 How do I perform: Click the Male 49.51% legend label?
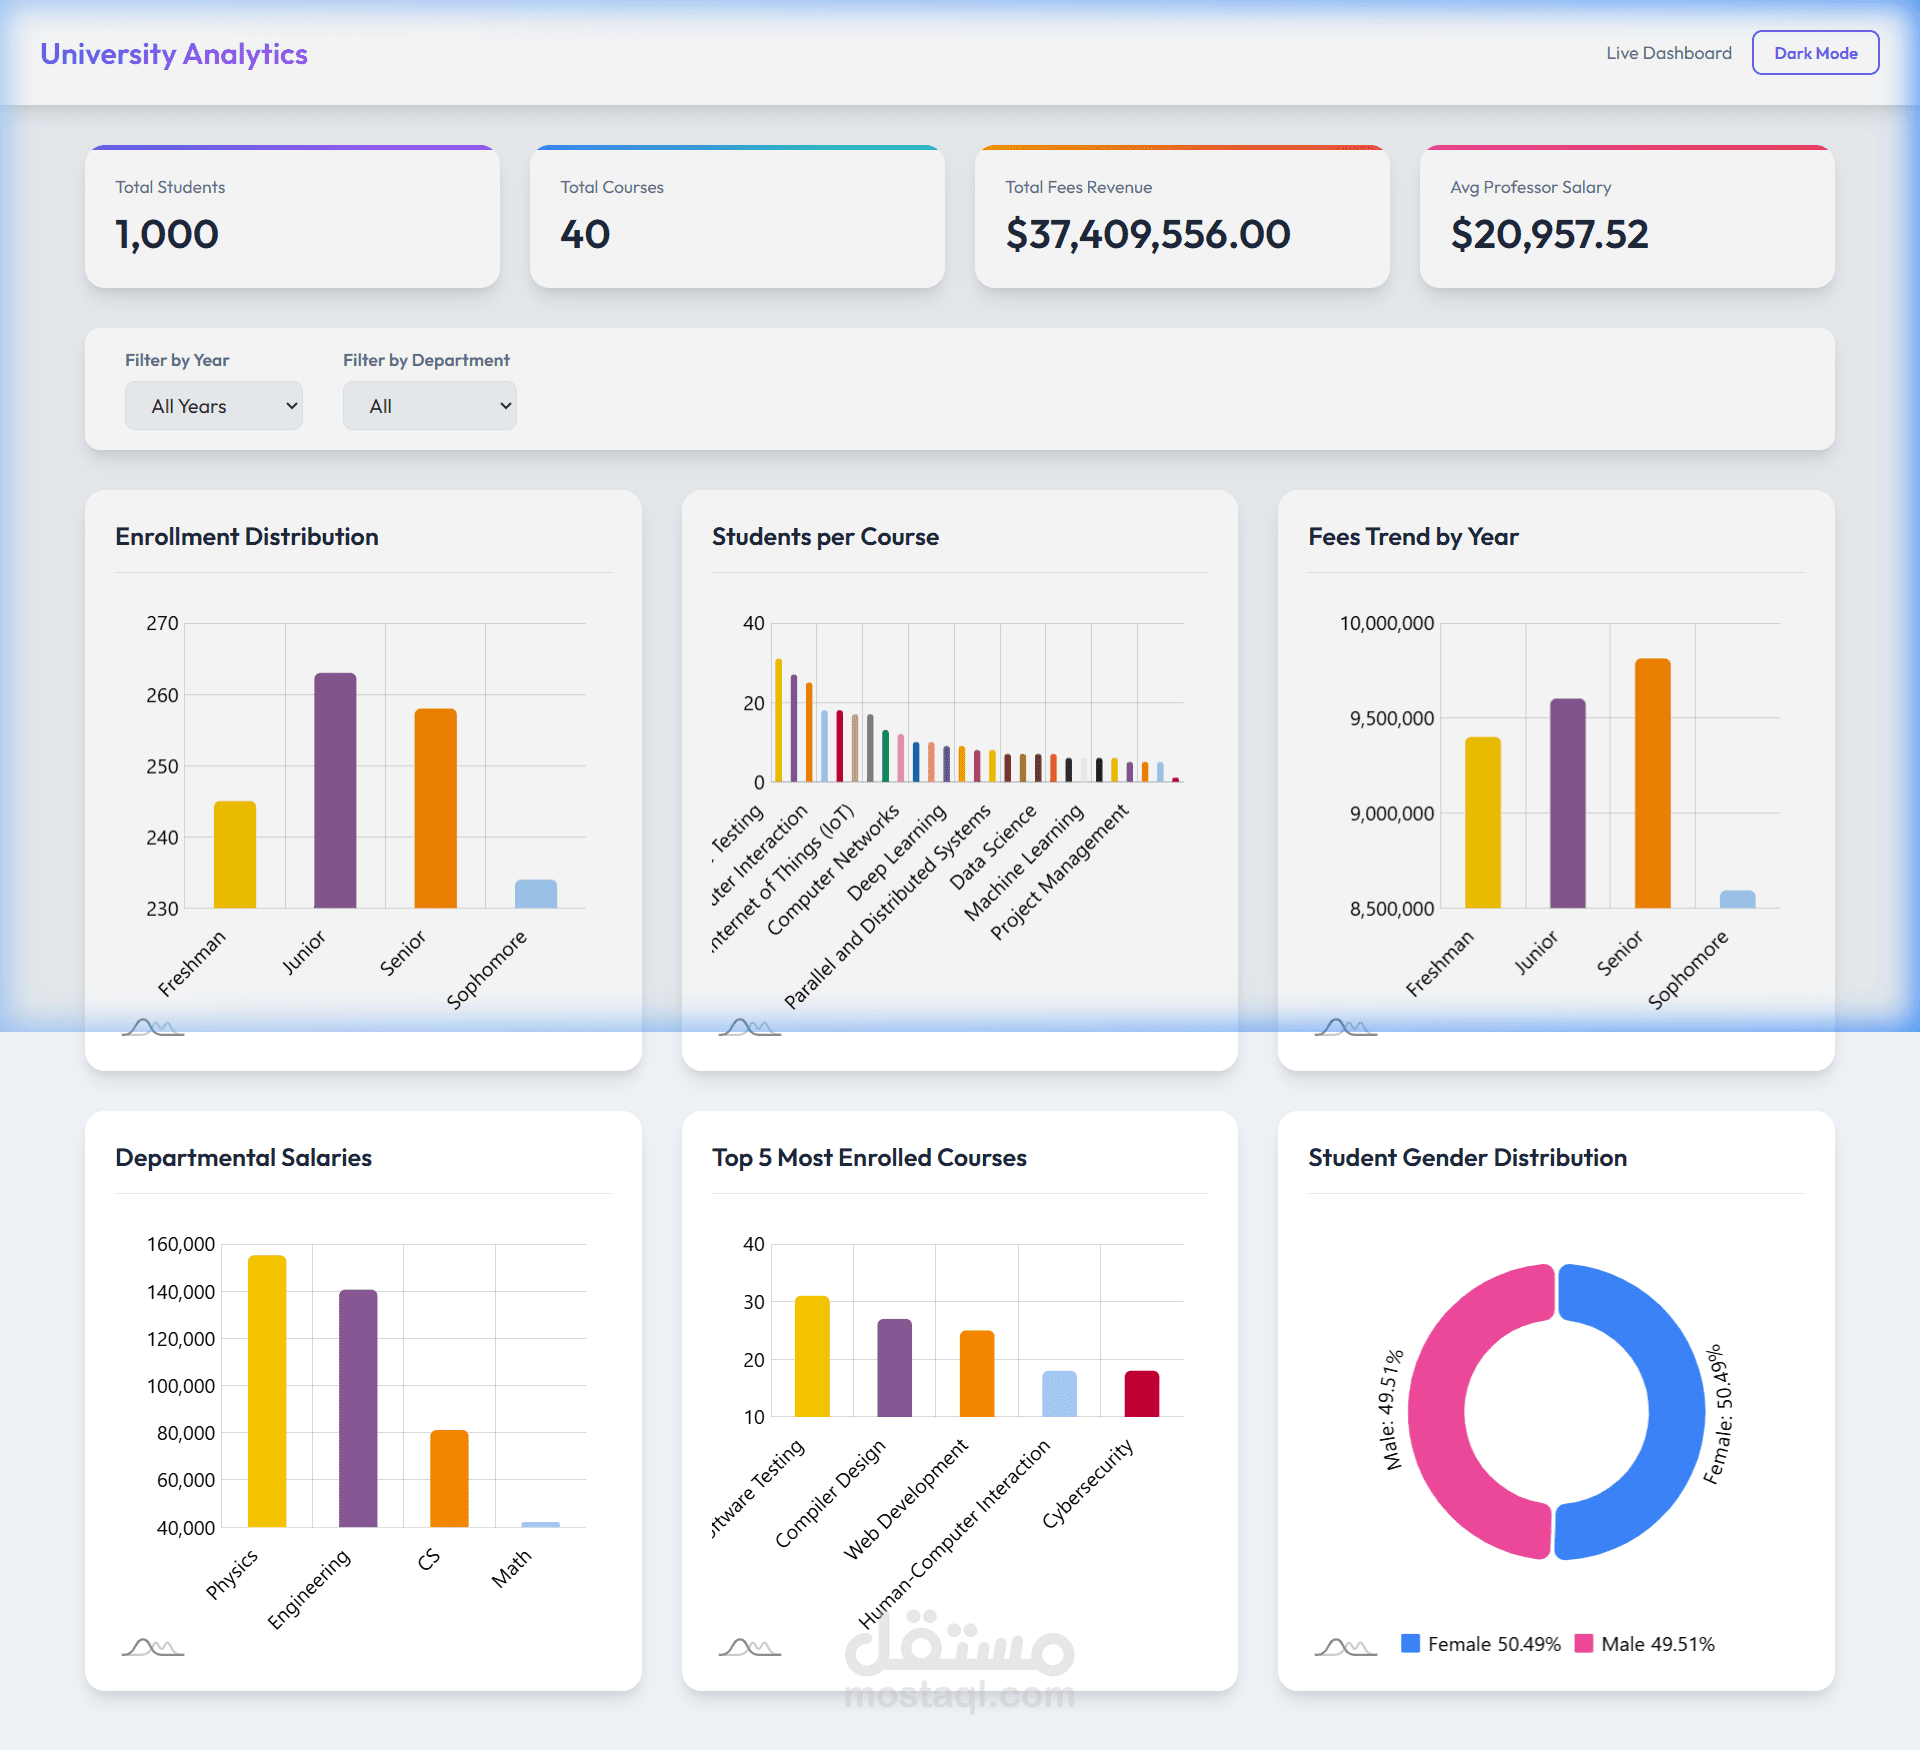point(1658,1644)
